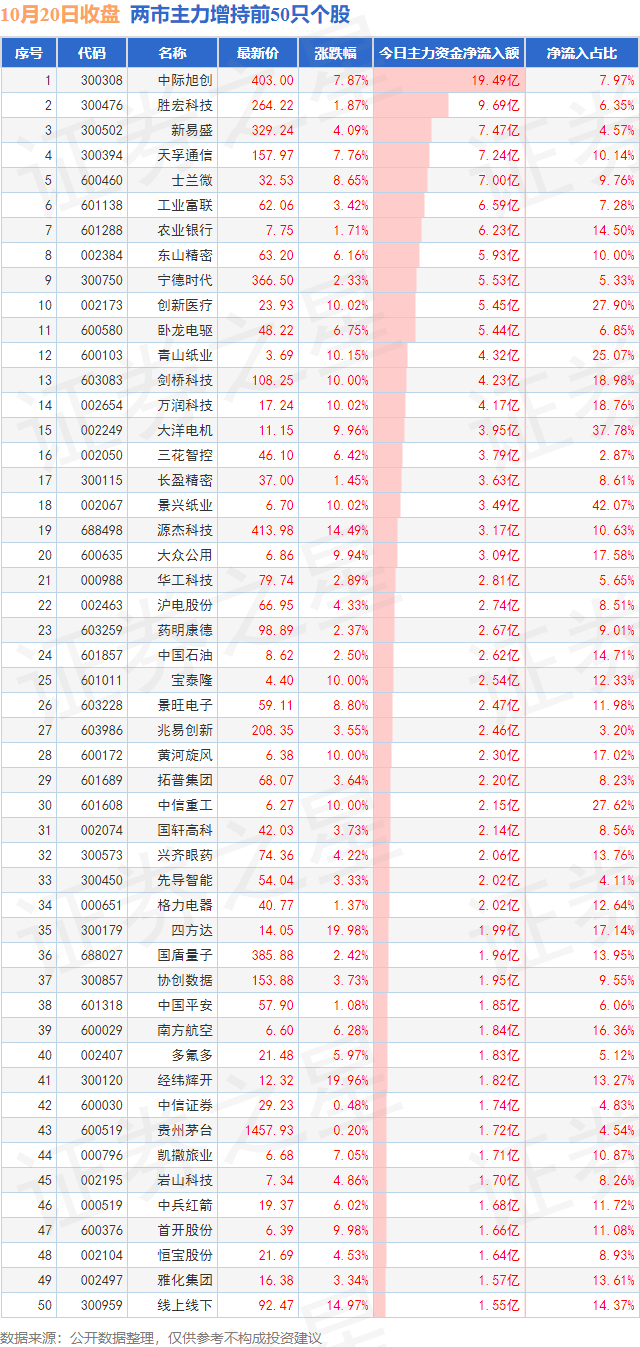Select 青山纸业 in the name column

click(185, 355)
